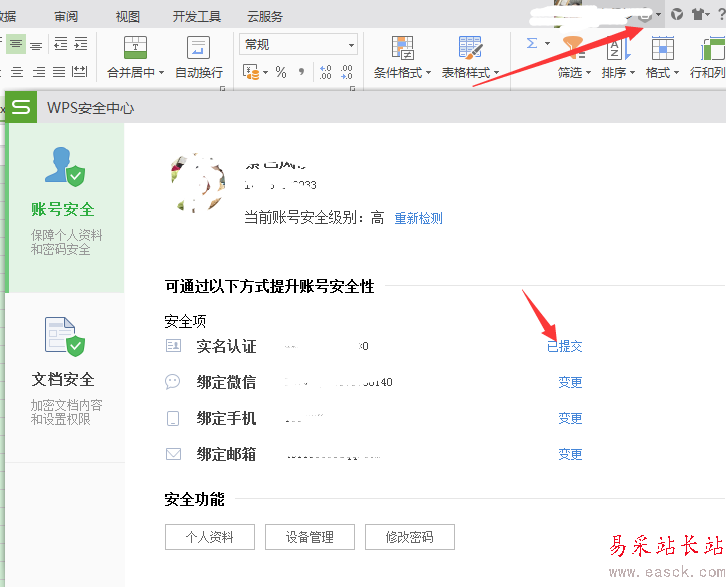
Task: Click the 排序 sort icon
Action: click(618, 48)
